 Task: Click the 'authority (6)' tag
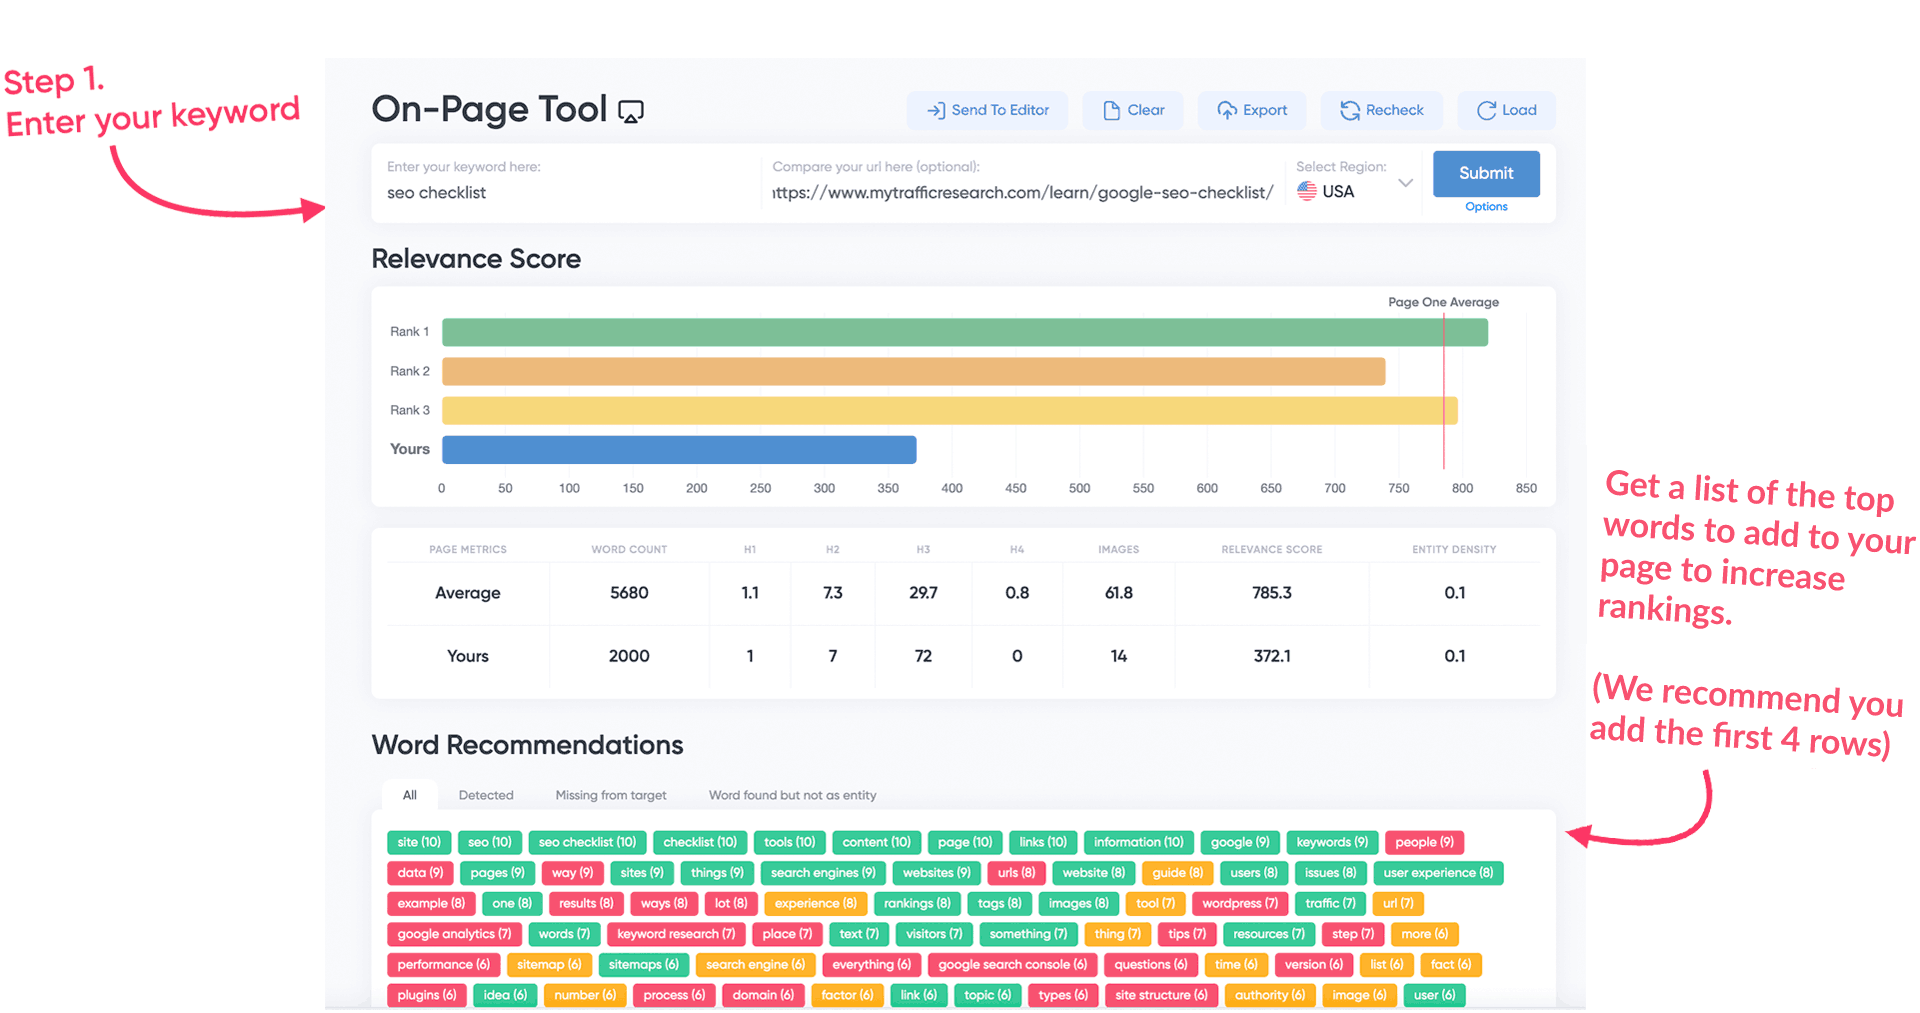pyautogui.click(x=1269, y=995)
